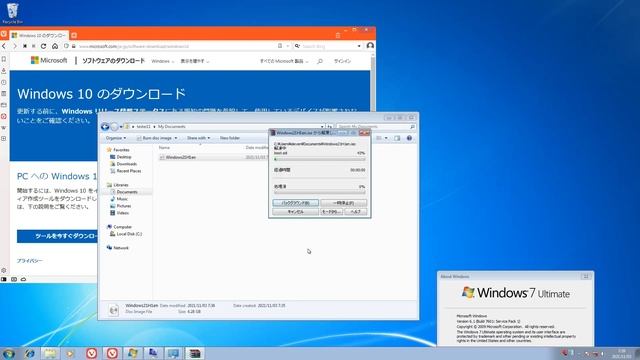Click 一時停止 button in extraction dialog

[x=343, y=203]
